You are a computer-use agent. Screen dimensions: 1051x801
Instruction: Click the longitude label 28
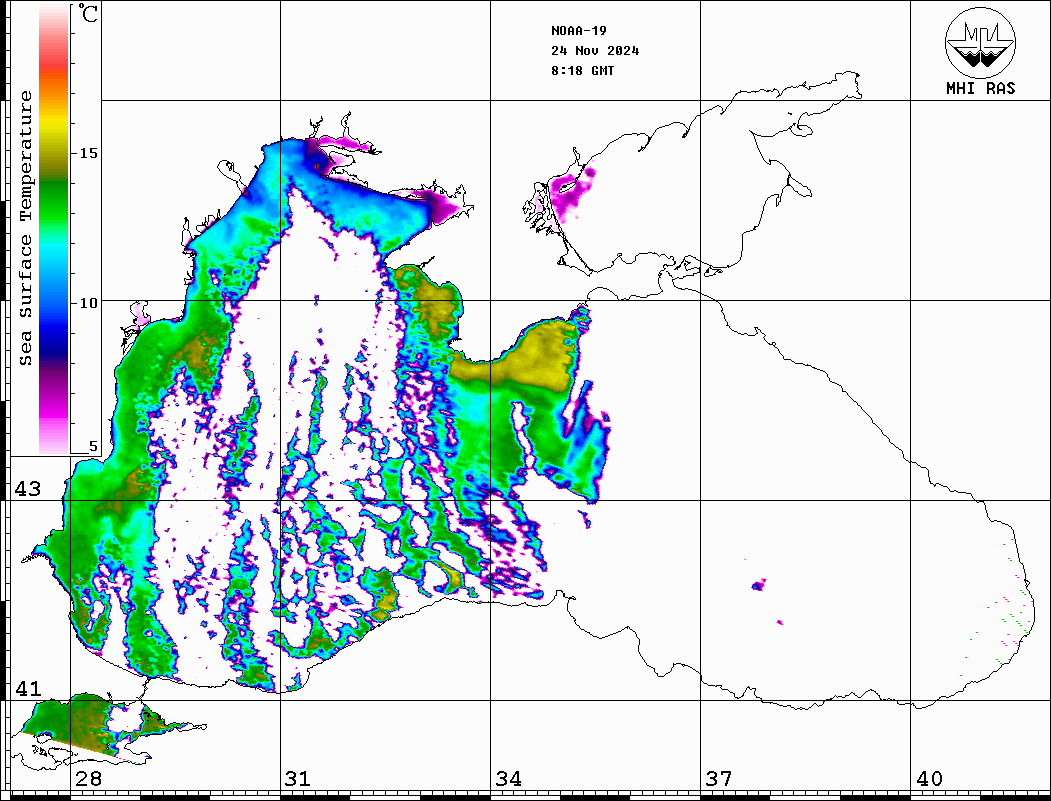click(x=88, y=779)
